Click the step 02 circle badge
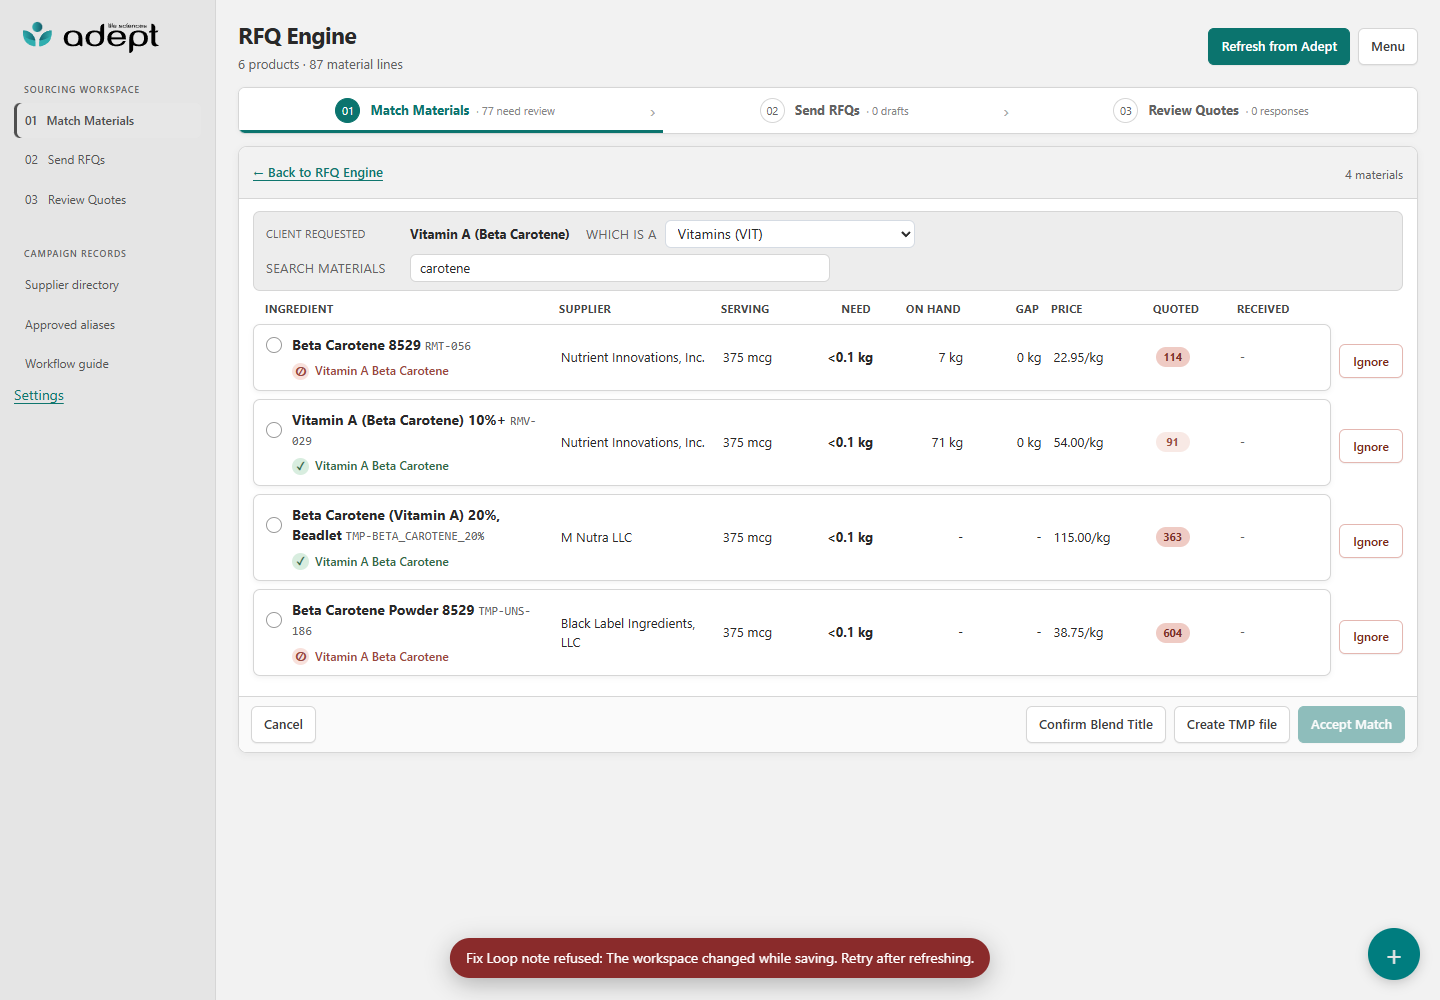Viewport: 1440px width, 1000px height. pyautogui.click(x=772, y=111)
